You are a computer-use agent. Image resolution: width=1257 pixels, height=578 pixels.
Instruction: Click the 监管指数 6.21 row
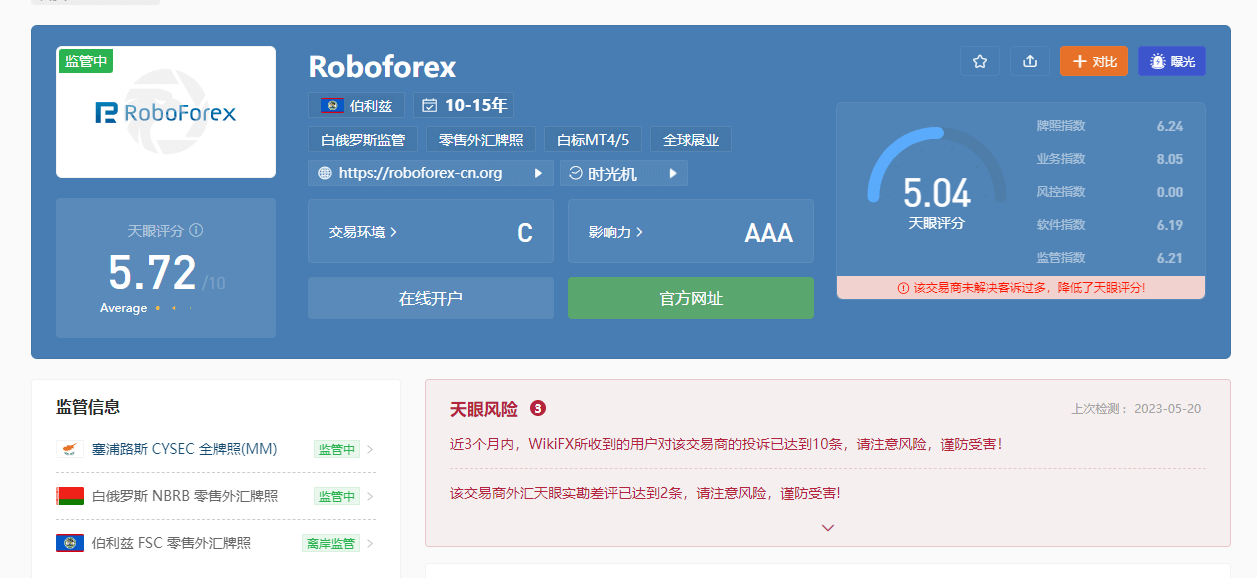tap(1110, 258)
